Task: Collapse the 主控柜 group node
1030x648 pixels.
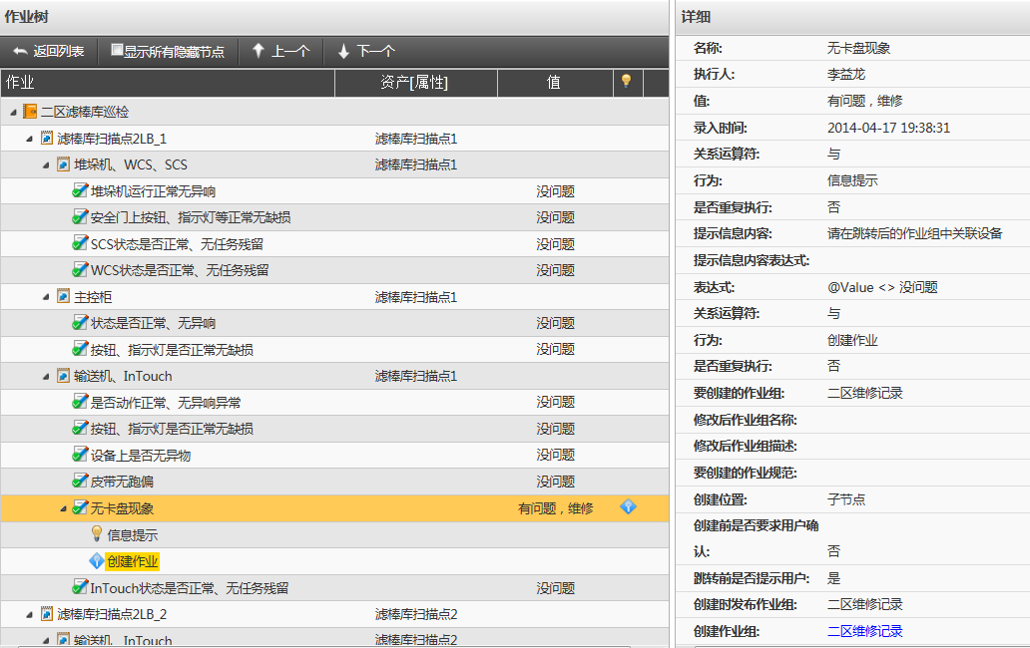Action: (46, 297)
